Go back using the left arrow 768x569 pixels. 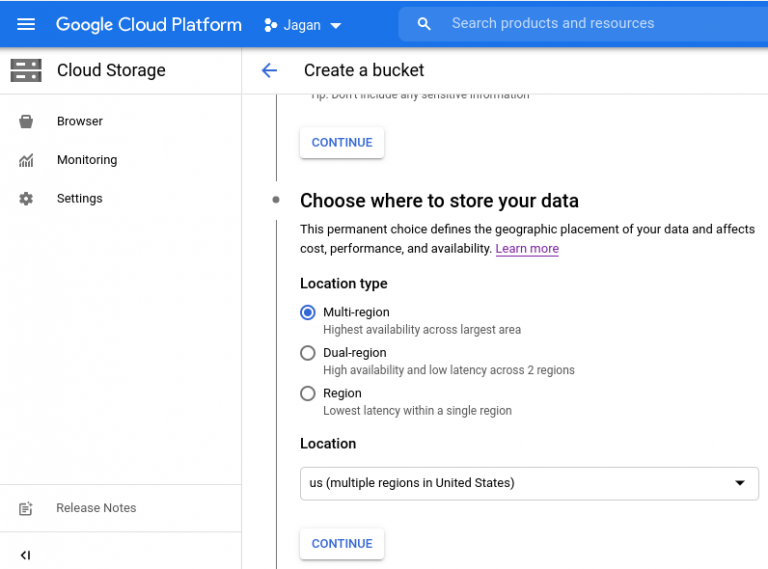(268, 70)
